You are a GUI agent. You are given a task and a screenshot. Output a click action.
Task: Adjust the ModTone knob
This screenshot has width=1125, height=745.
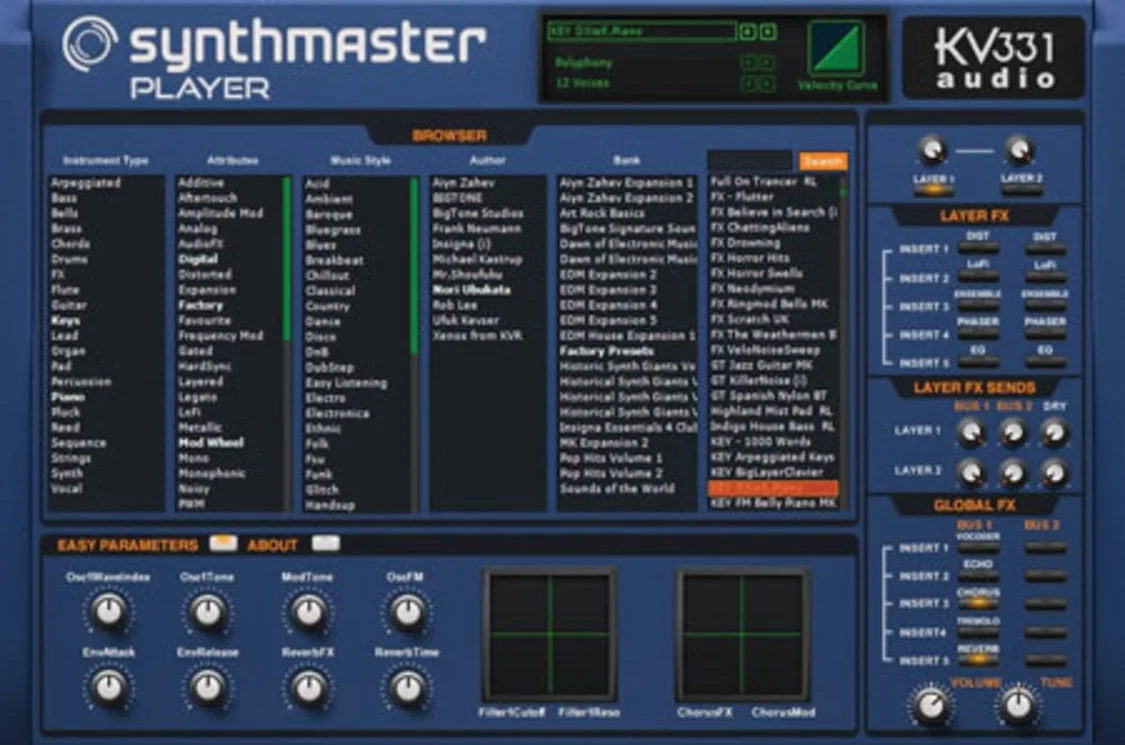(x=309, y=612)
